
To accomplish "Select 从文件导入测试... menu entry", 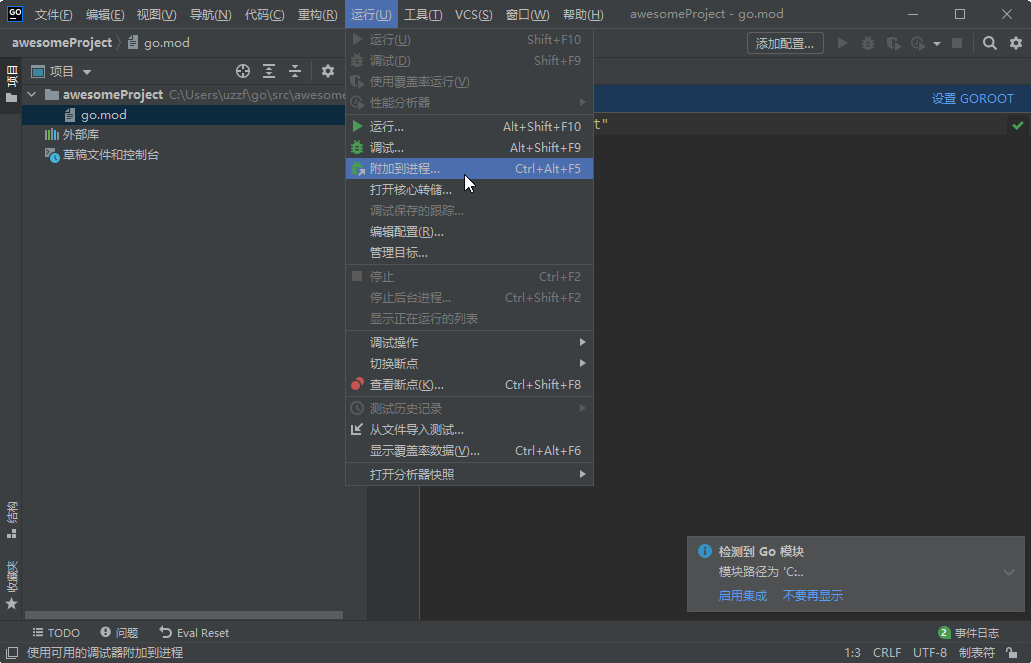I will coord(469,430).
